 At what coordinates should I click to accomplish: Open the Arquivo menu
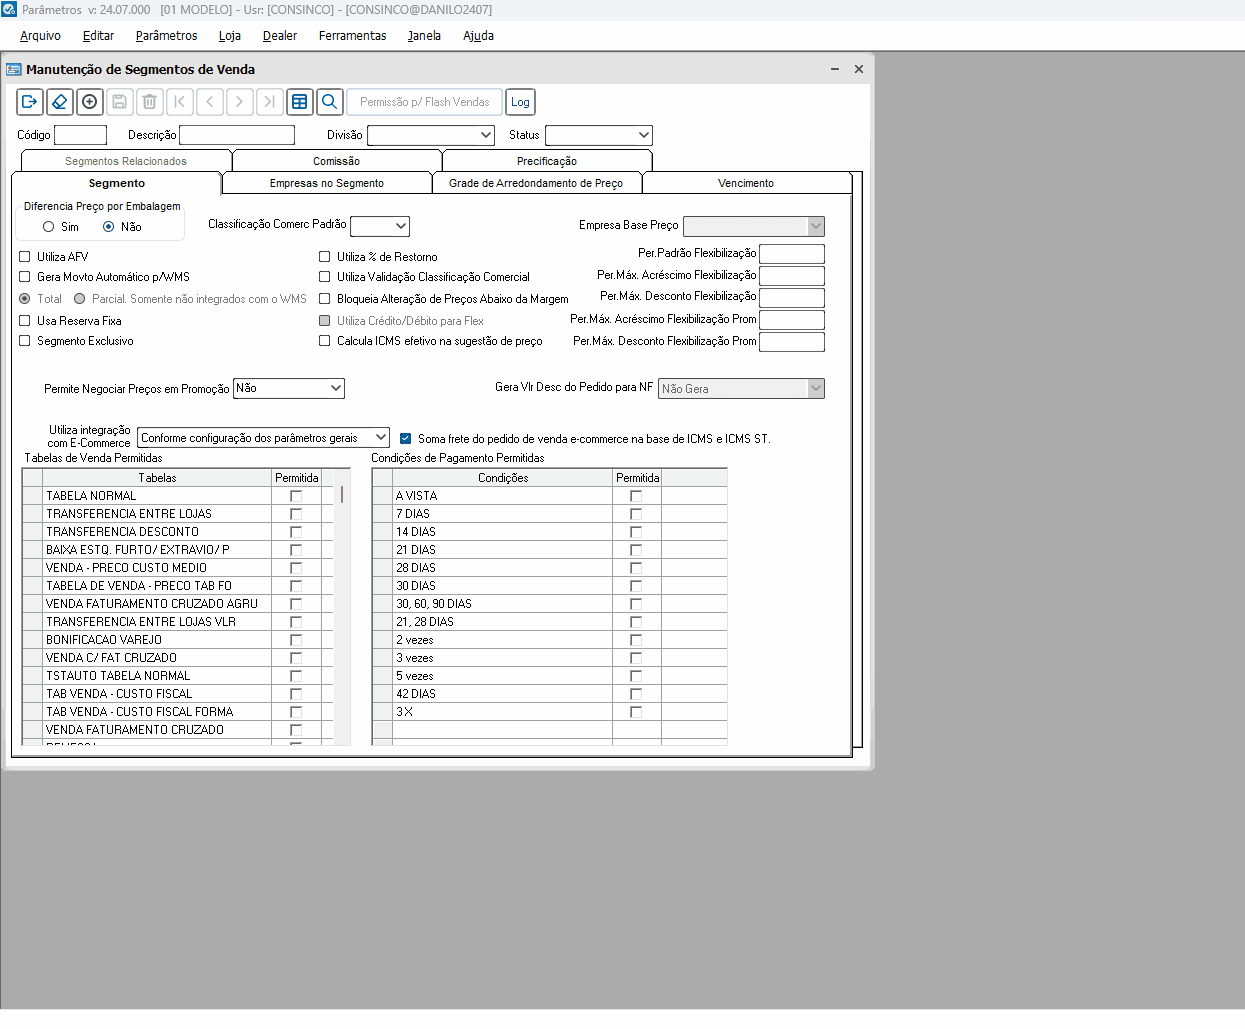tap(40, 35)
